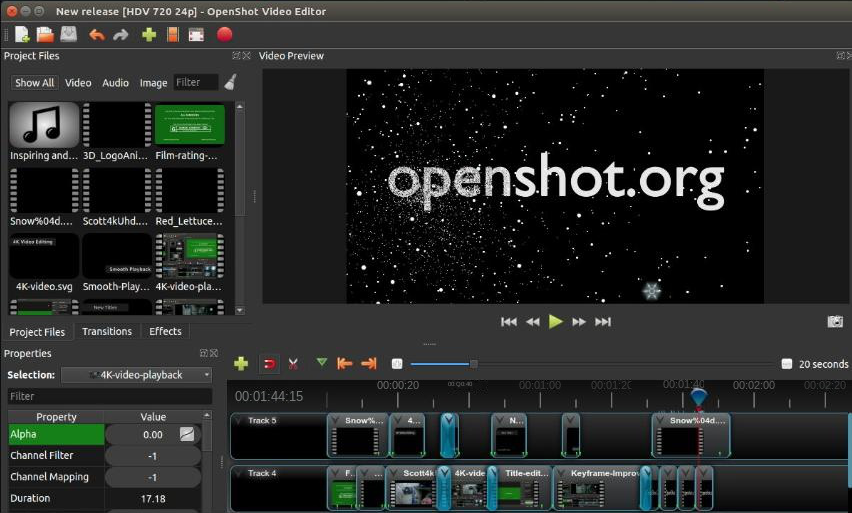Switch to the Transitions tab
The width and height of the screenshot is (852, 513).
[x=107, y=332]
